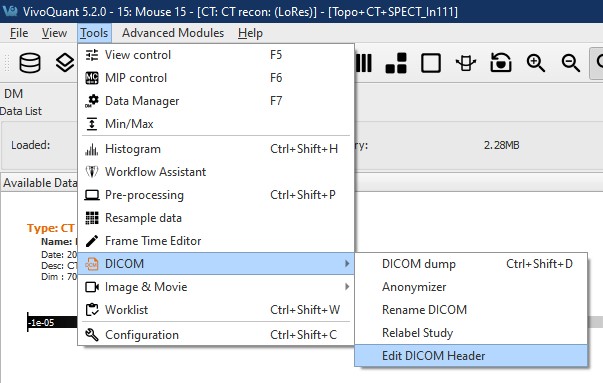This screenshot has height=383, width=603.
Task: Click the DM panel title
Action: point(13,94)
